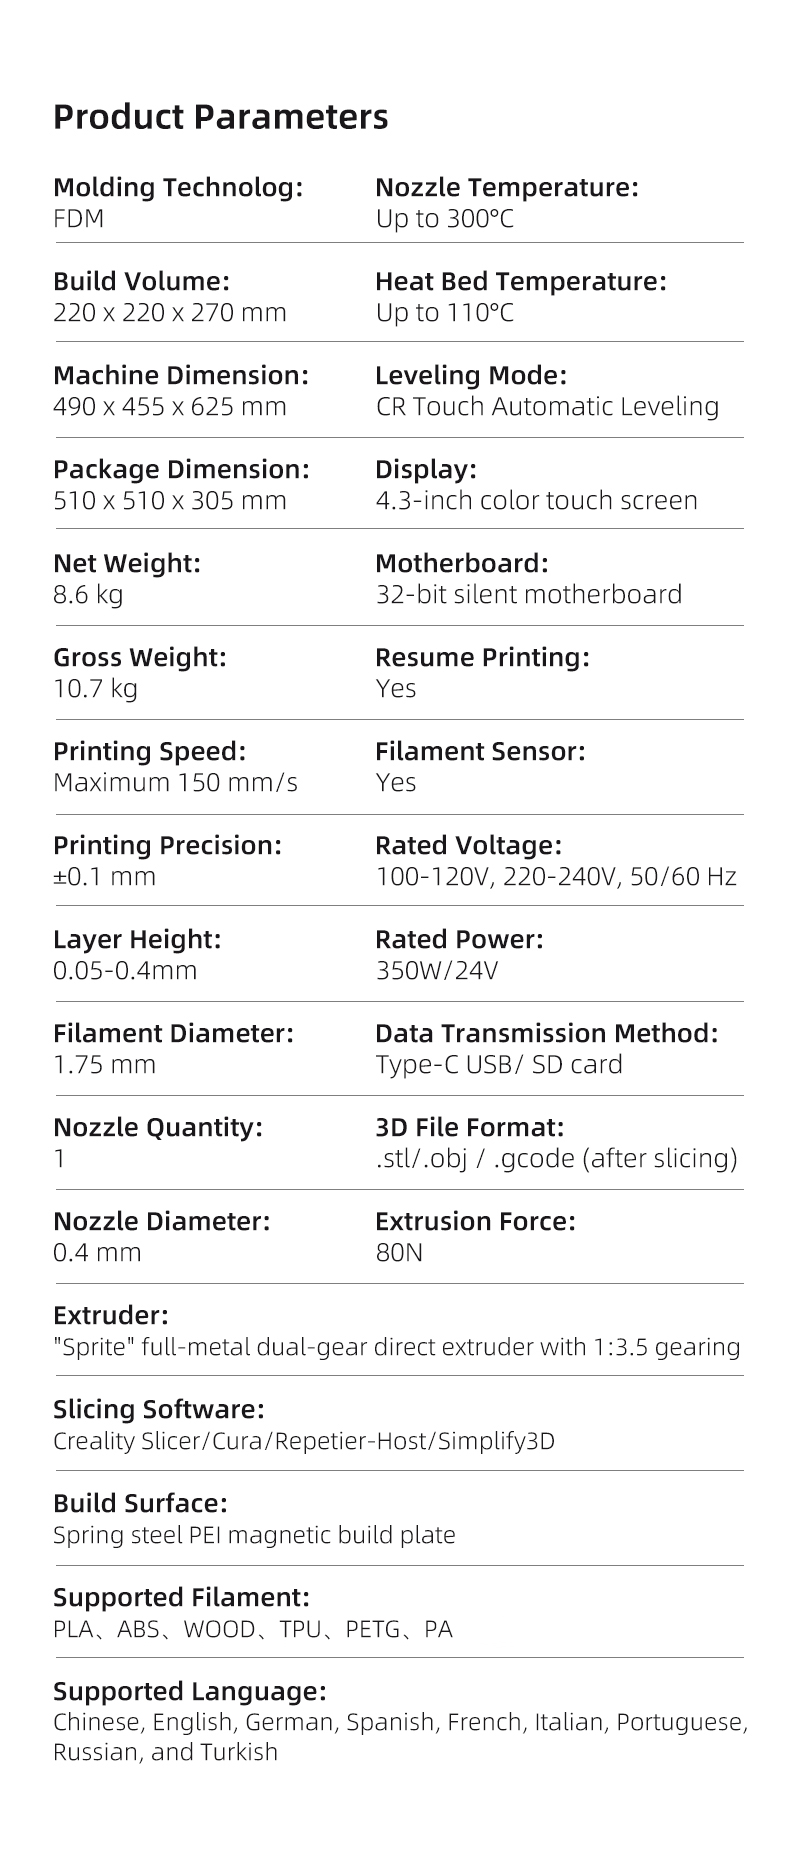Image resolution: width=790 pixels, height=1863 pixels.
Task: Click the Net Weight value 8.6 kg
Action: 88,595
